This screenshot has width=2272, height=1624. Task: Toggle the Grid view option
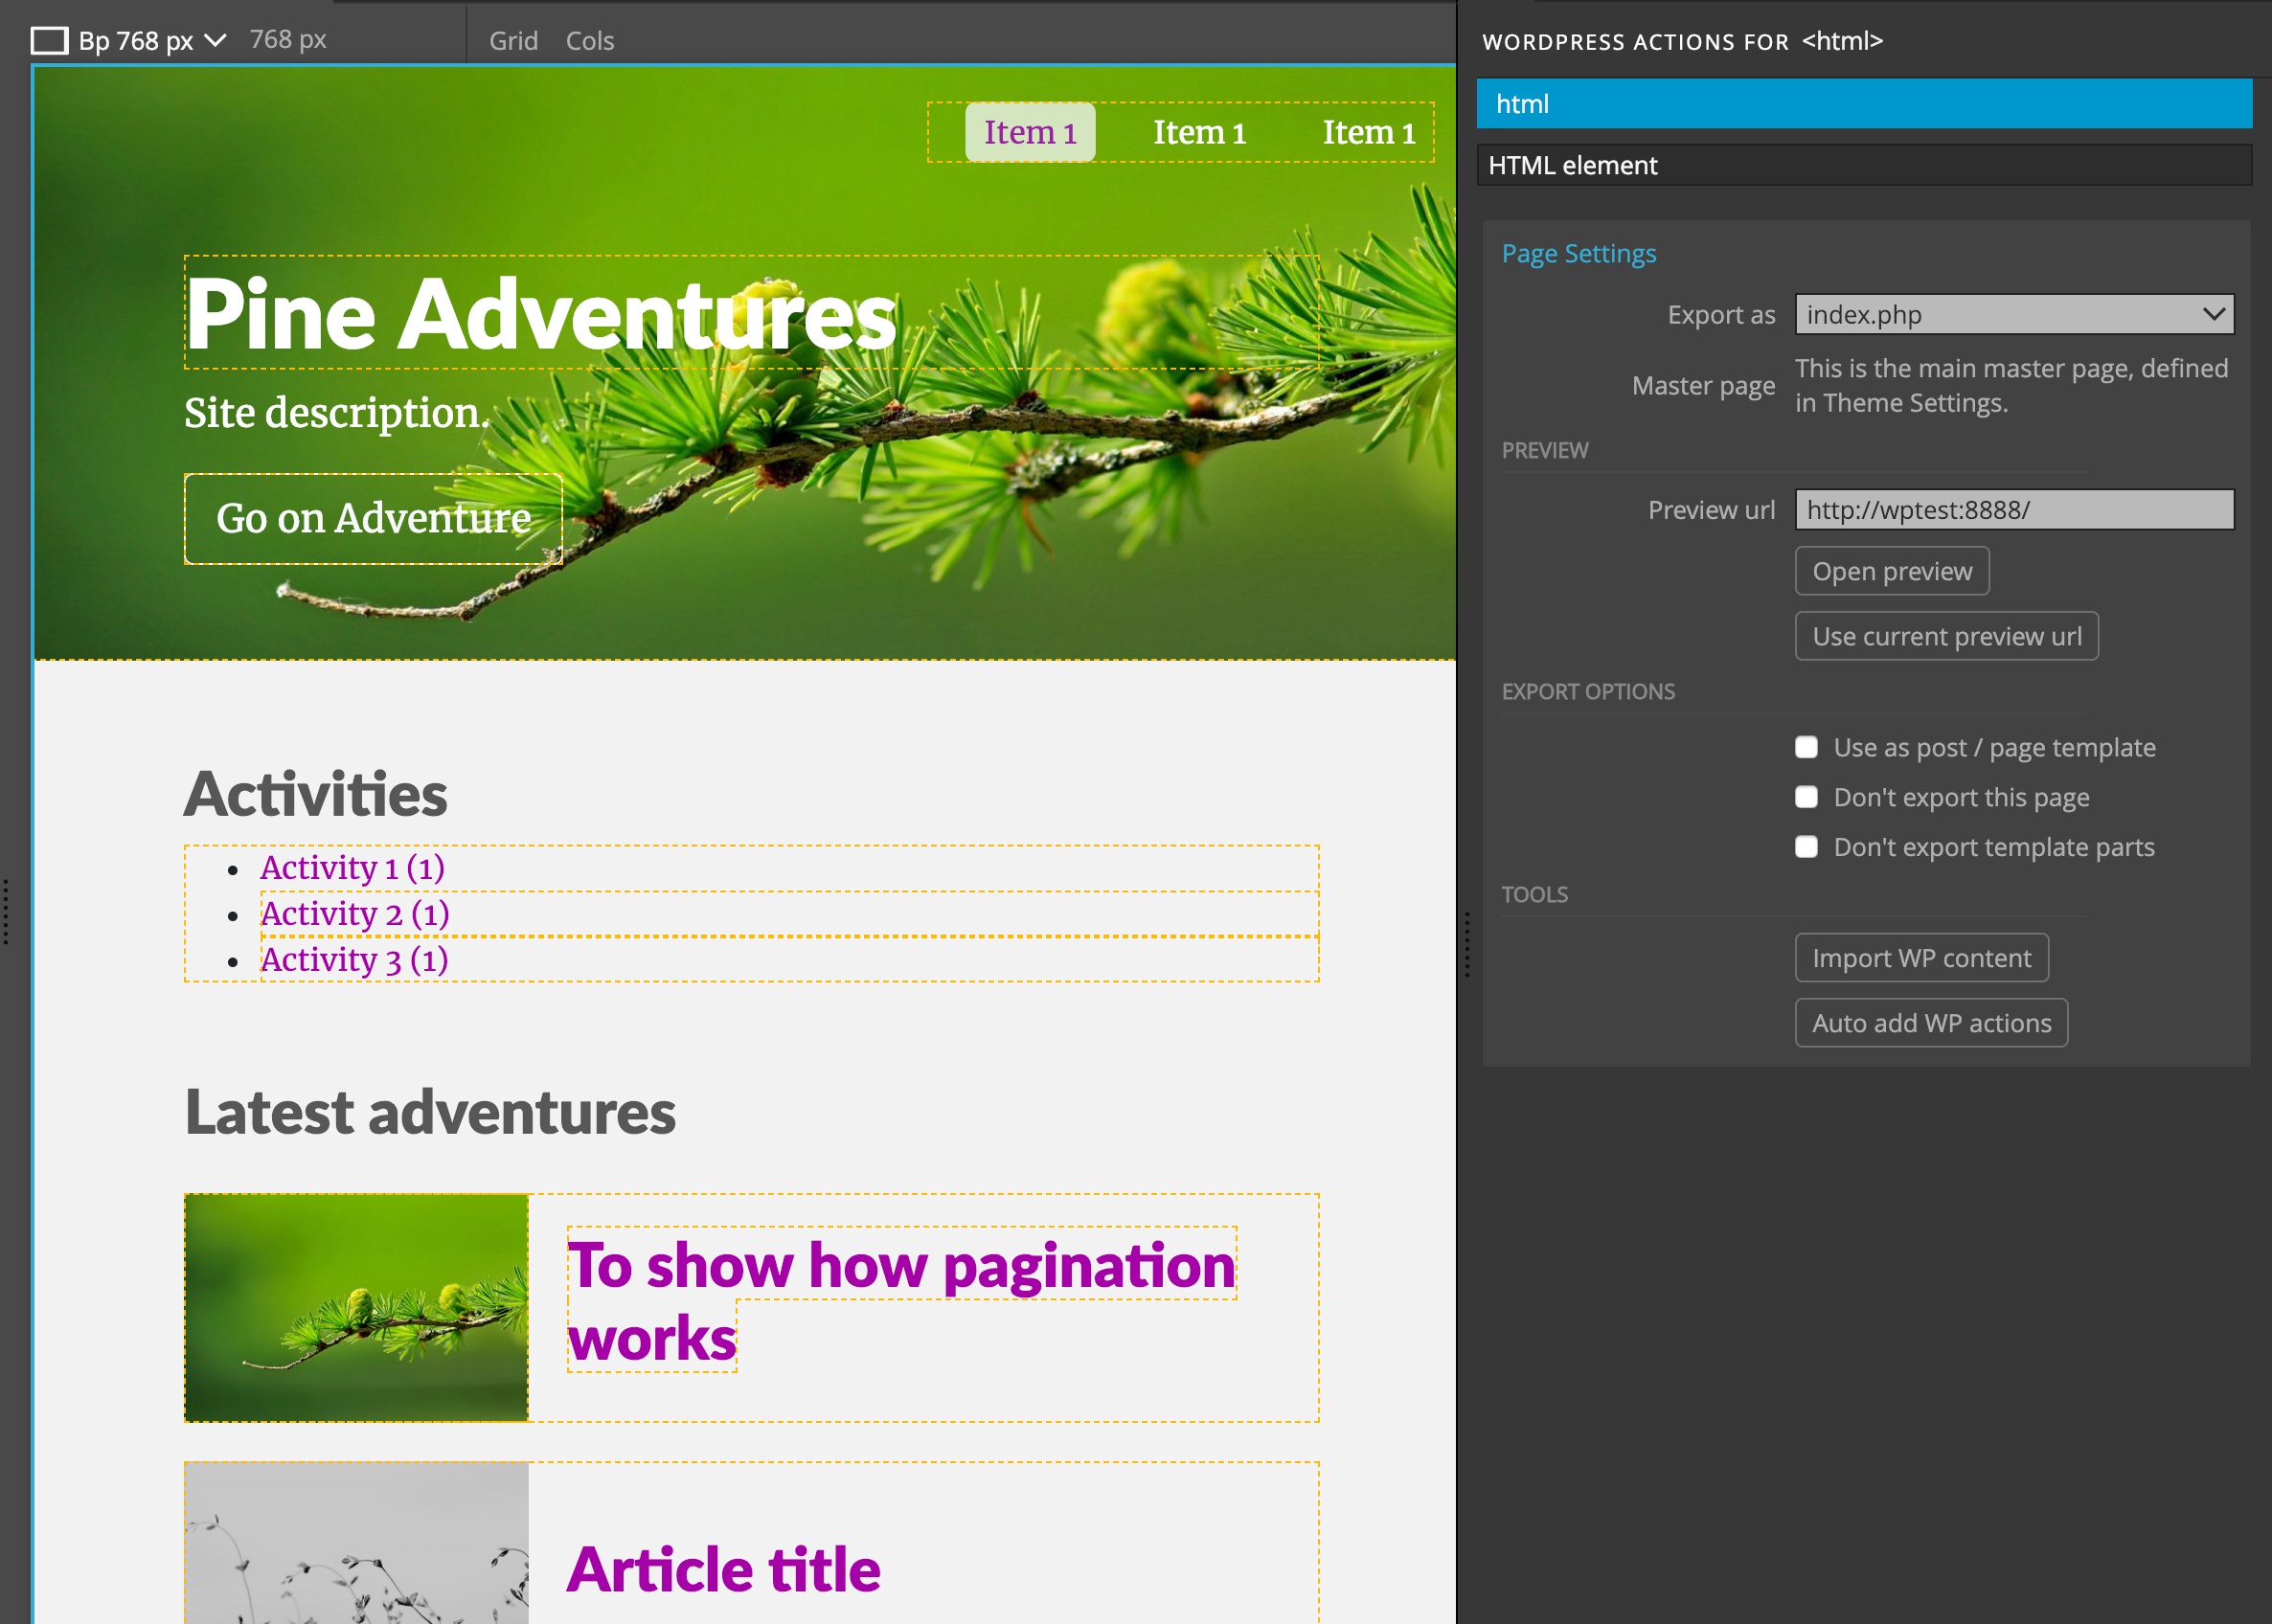coord(513,40)
